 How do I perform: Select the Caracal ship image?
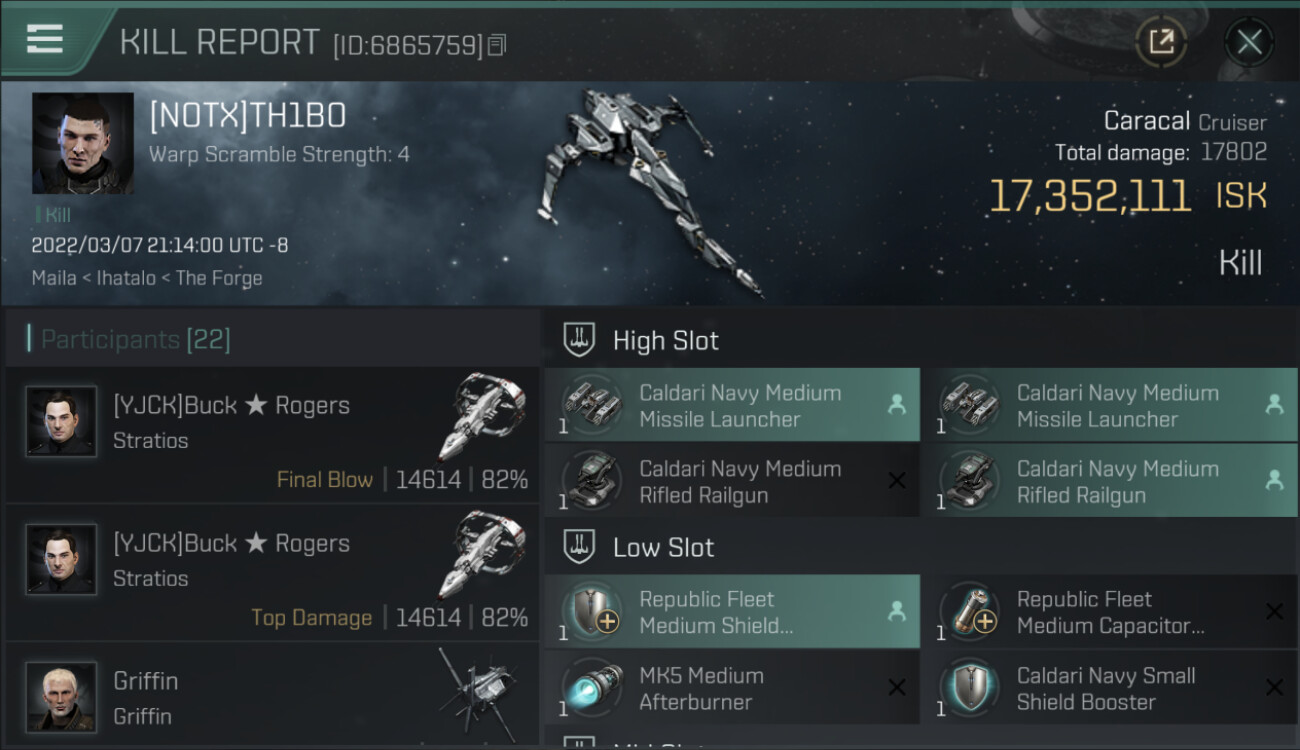640,190
